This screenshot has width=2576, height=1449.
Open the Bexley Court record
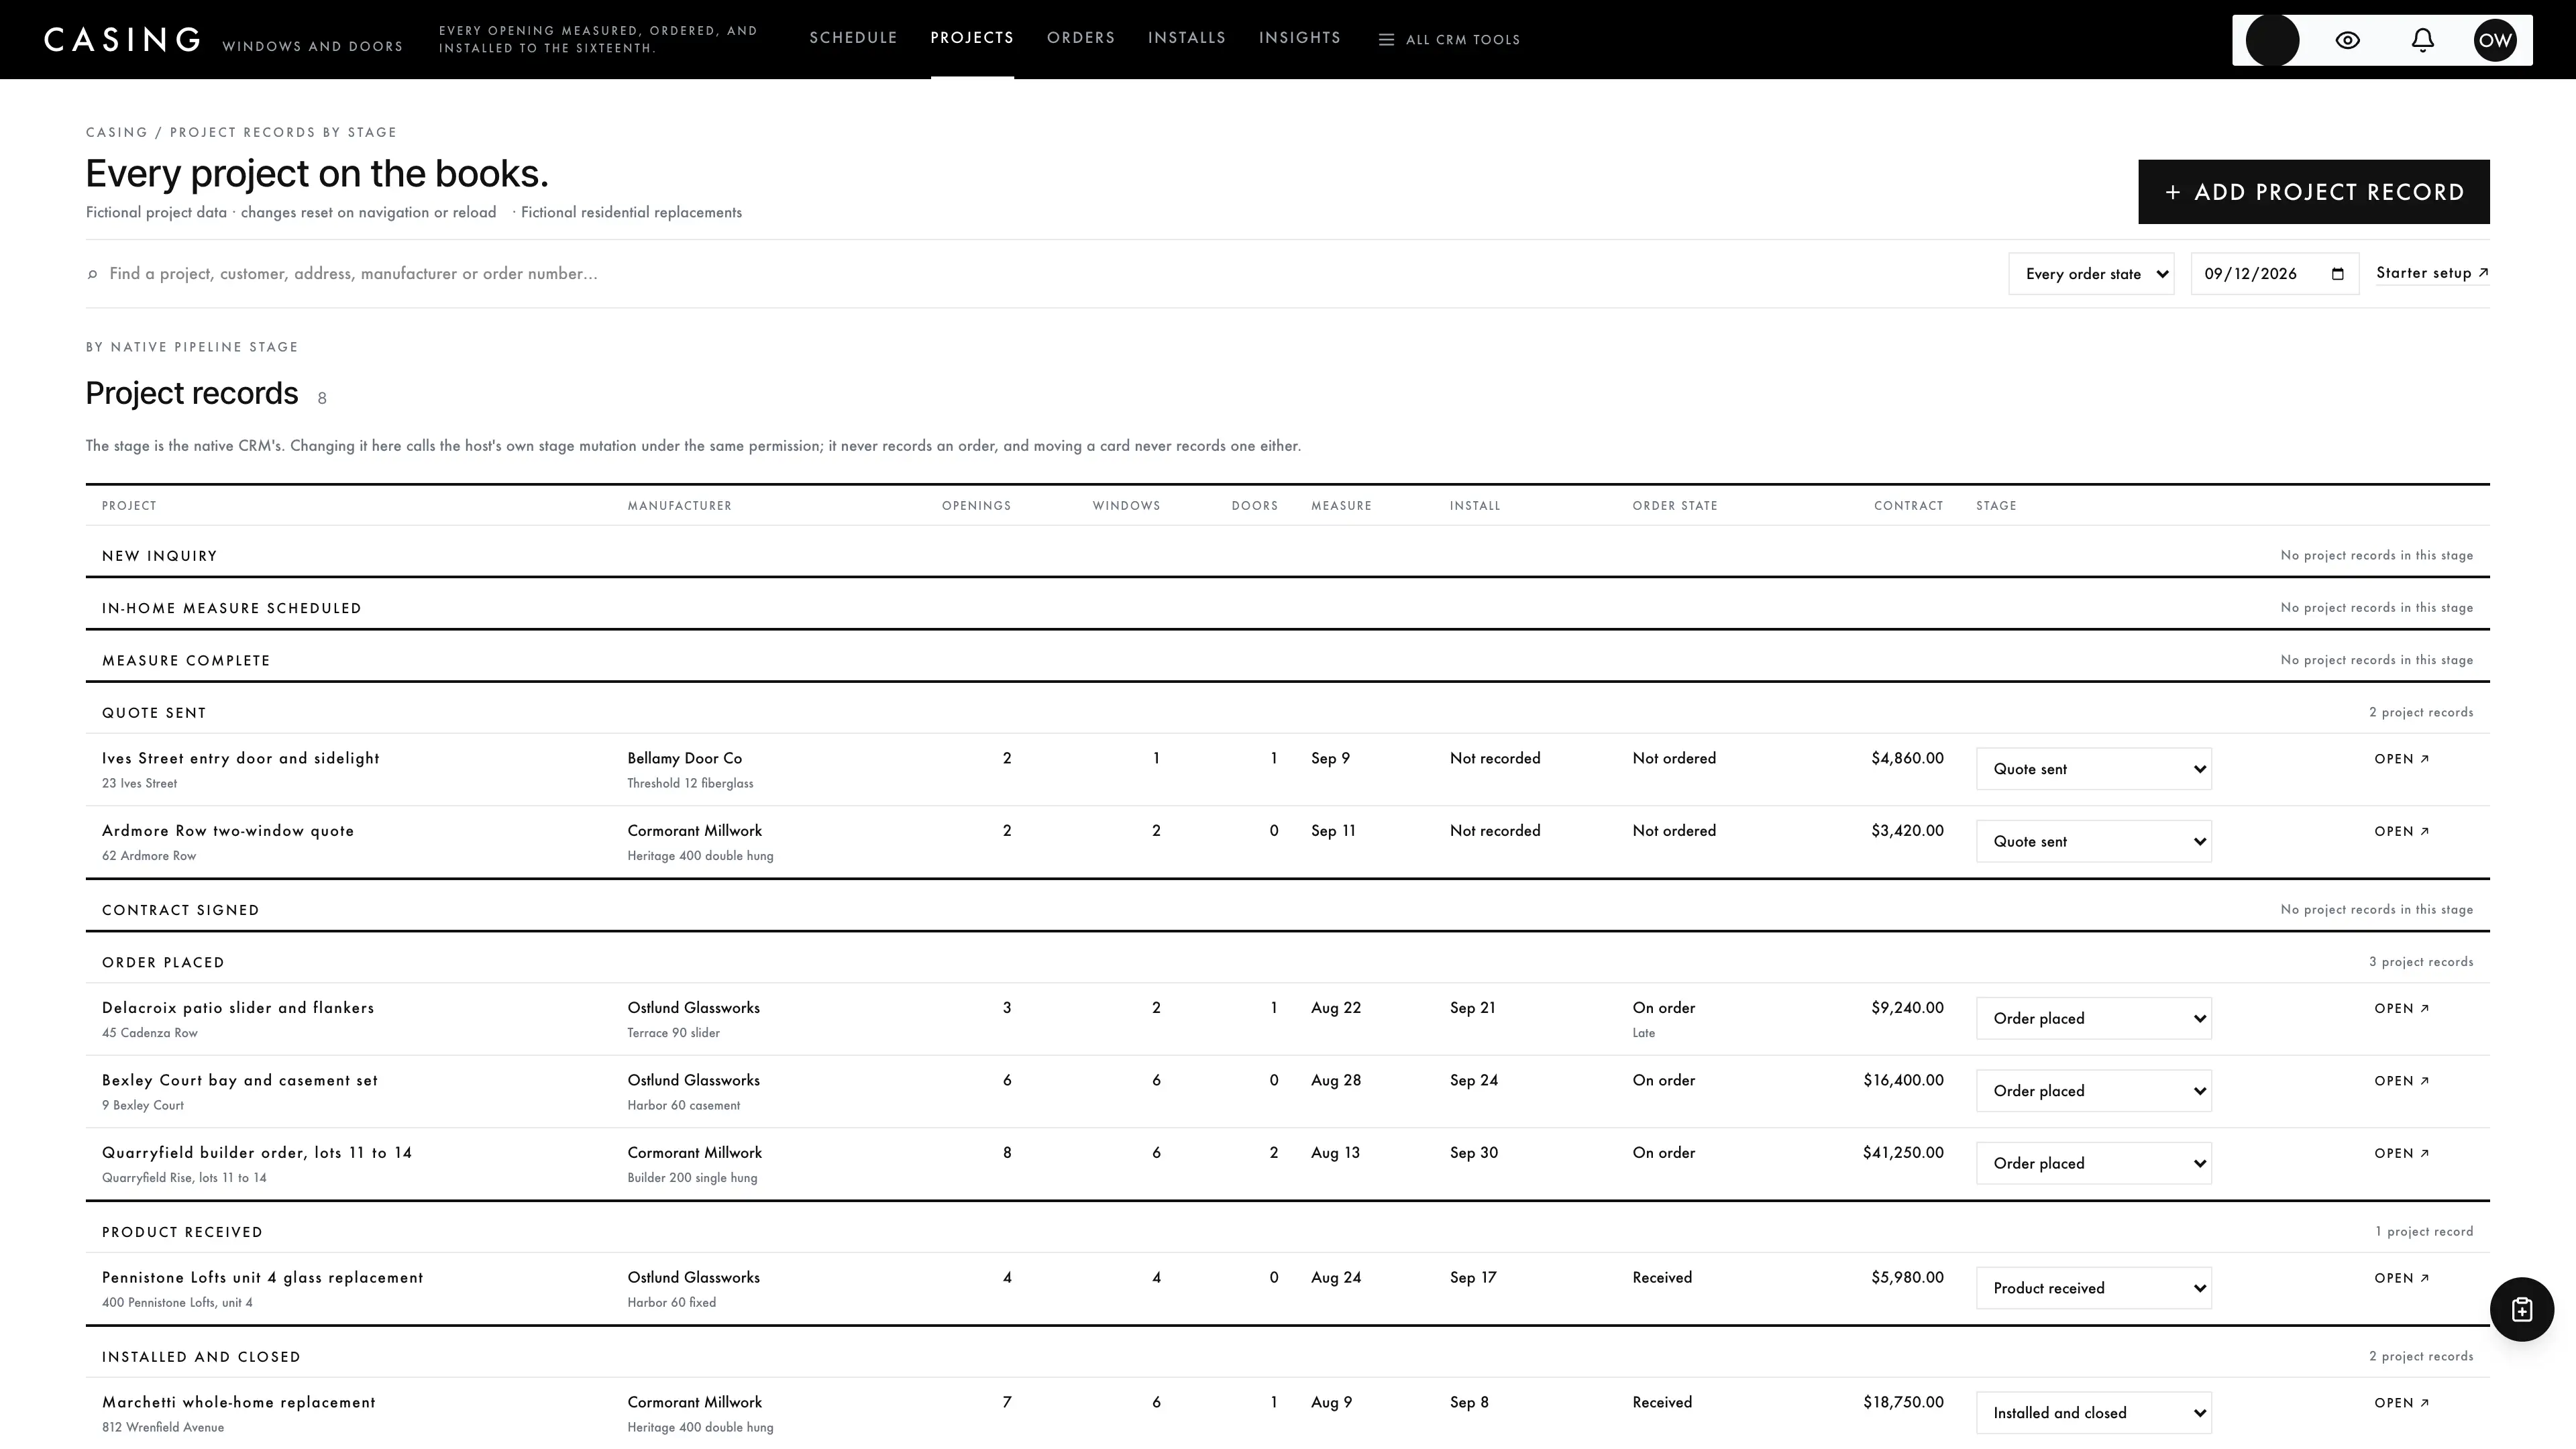coord(2401,1081)
